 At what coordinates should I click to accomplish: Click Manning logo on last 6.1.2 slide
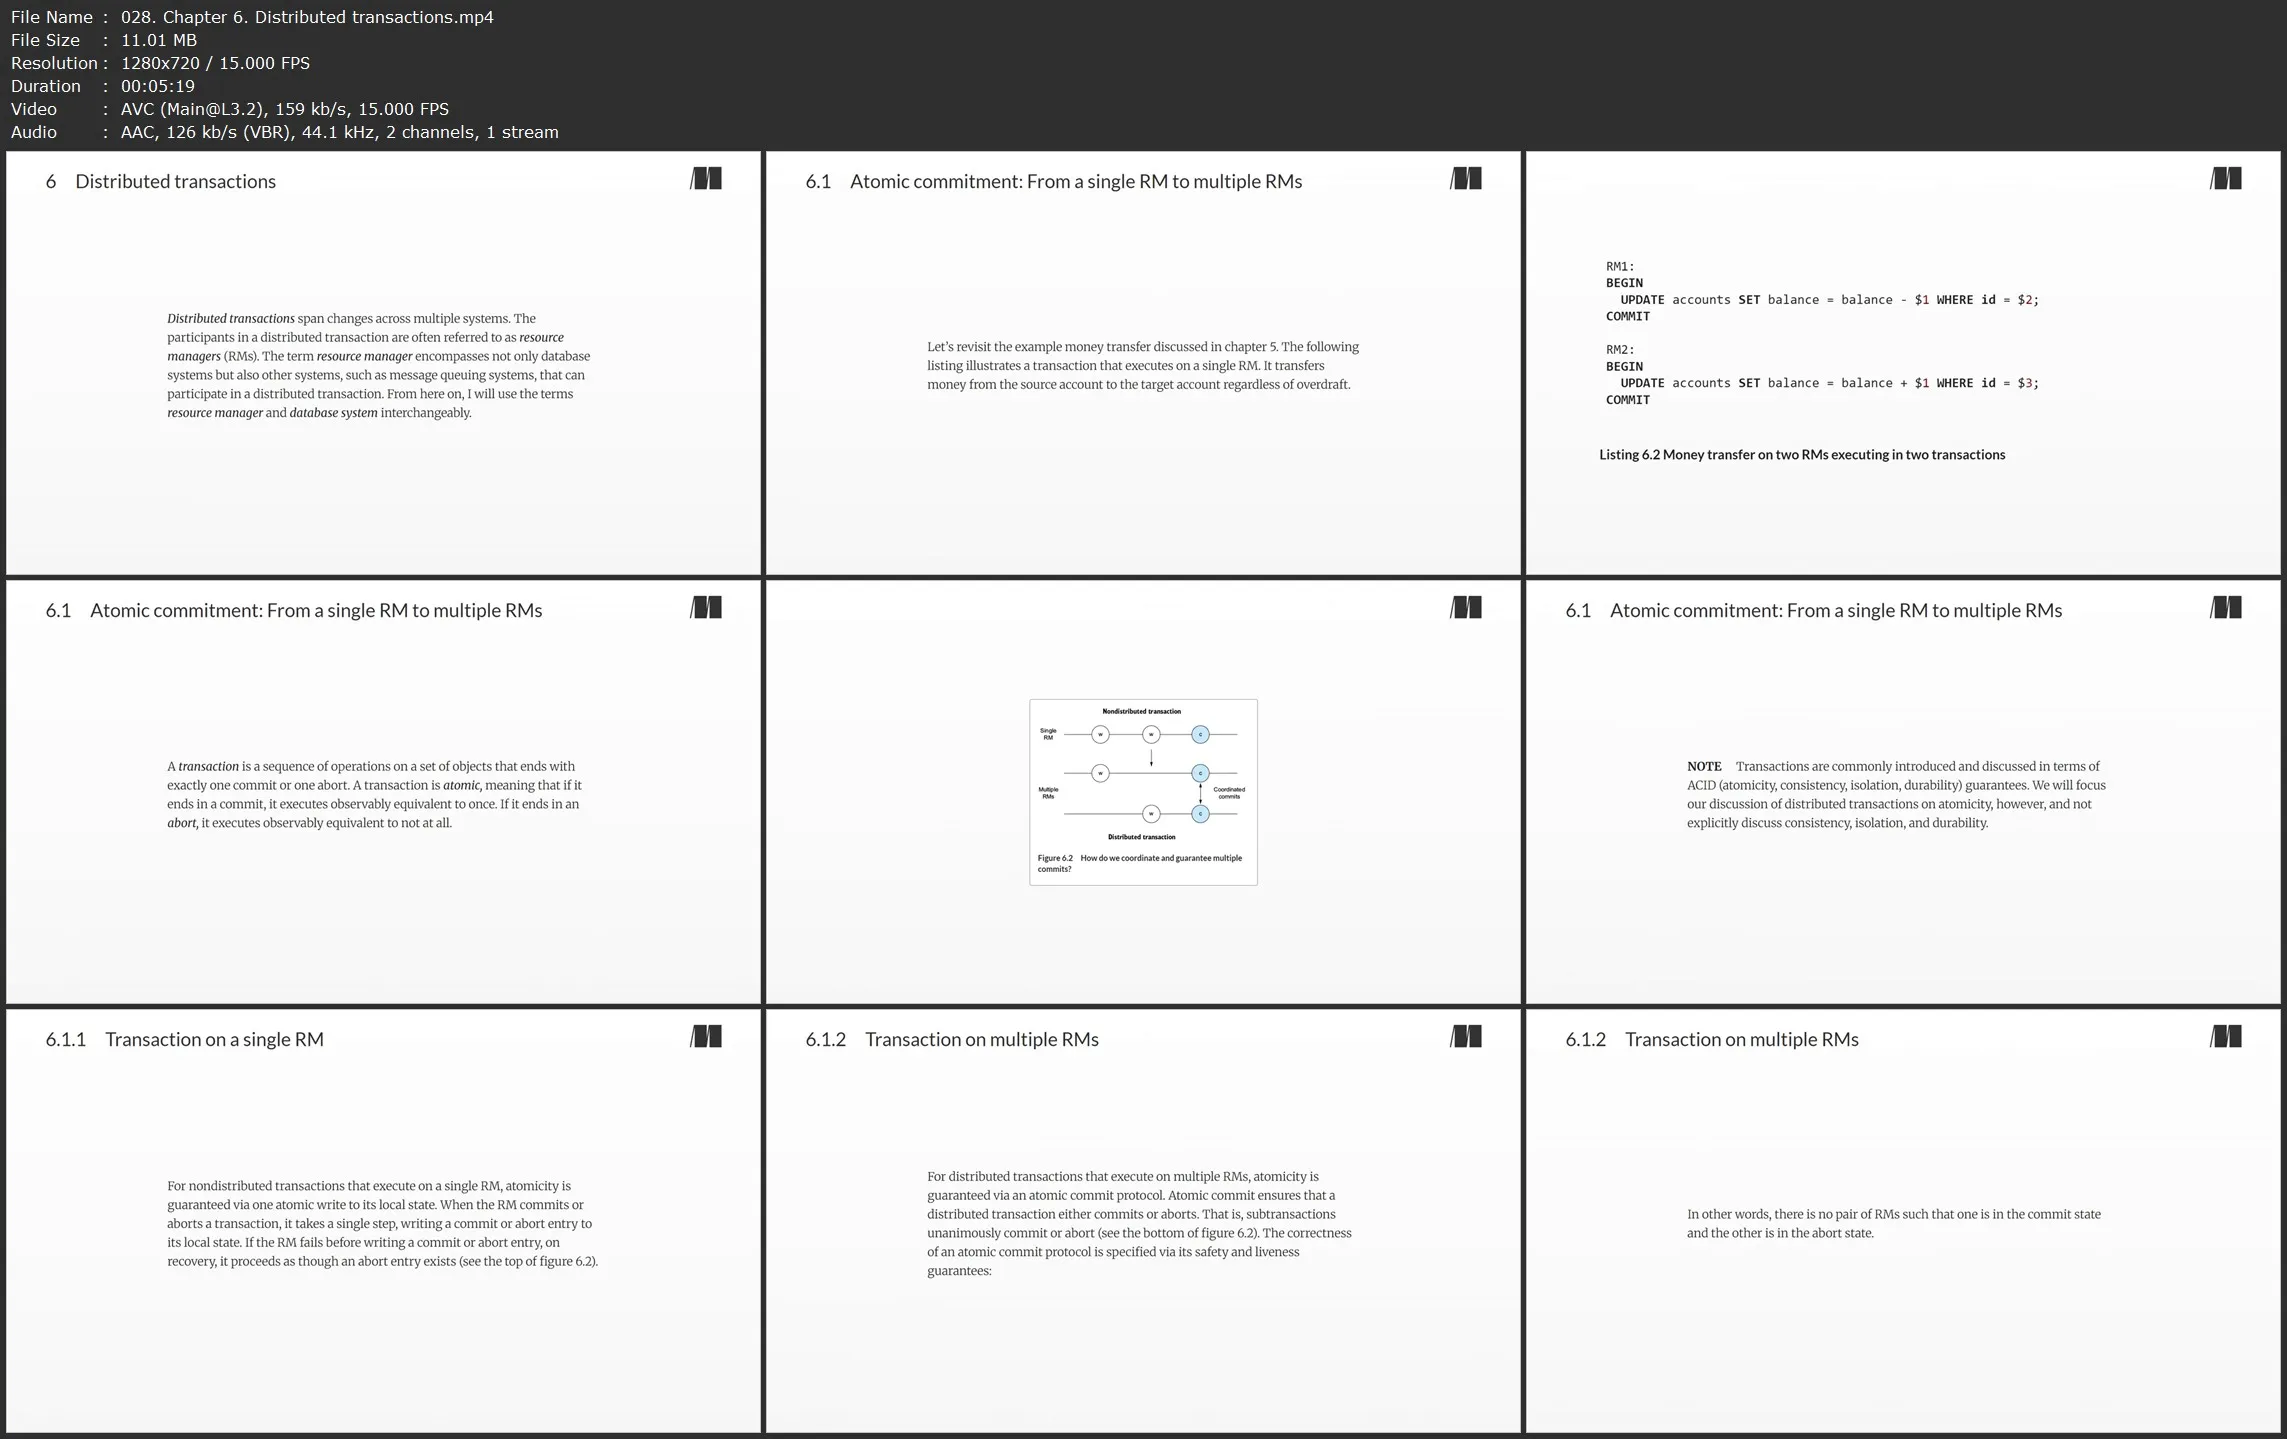(2226, 1037)
